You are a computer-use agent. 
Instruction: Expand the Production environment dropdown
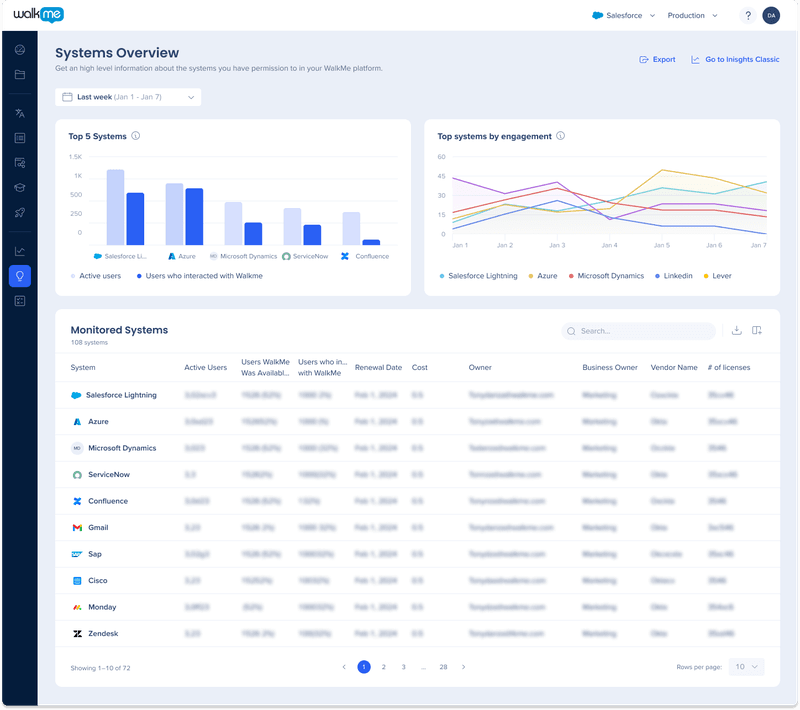(x=691, y=16)
